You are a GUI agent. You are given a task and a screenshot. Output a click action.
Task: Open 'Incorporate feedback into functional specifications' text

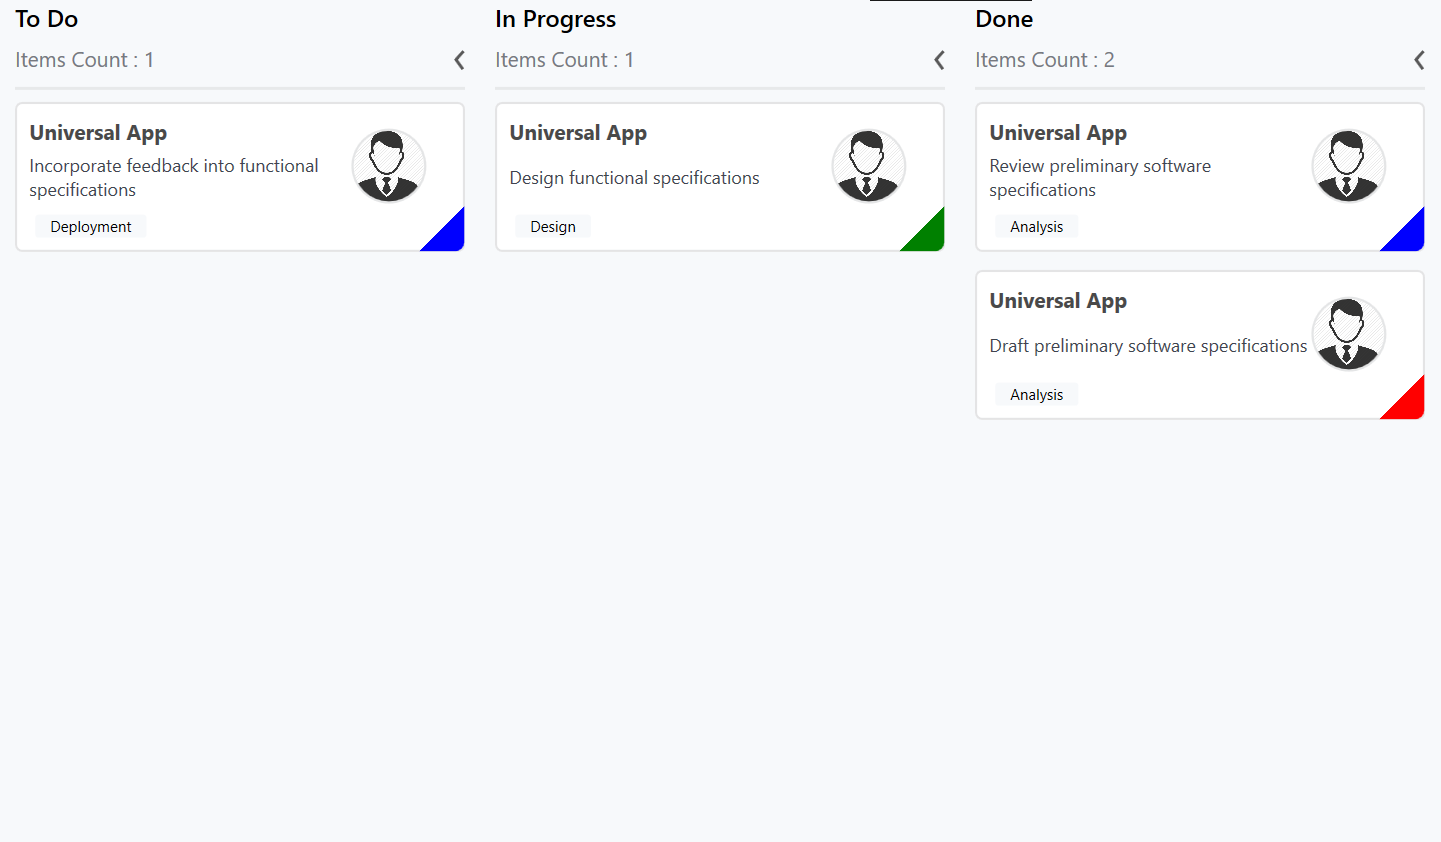click(174, 178)
